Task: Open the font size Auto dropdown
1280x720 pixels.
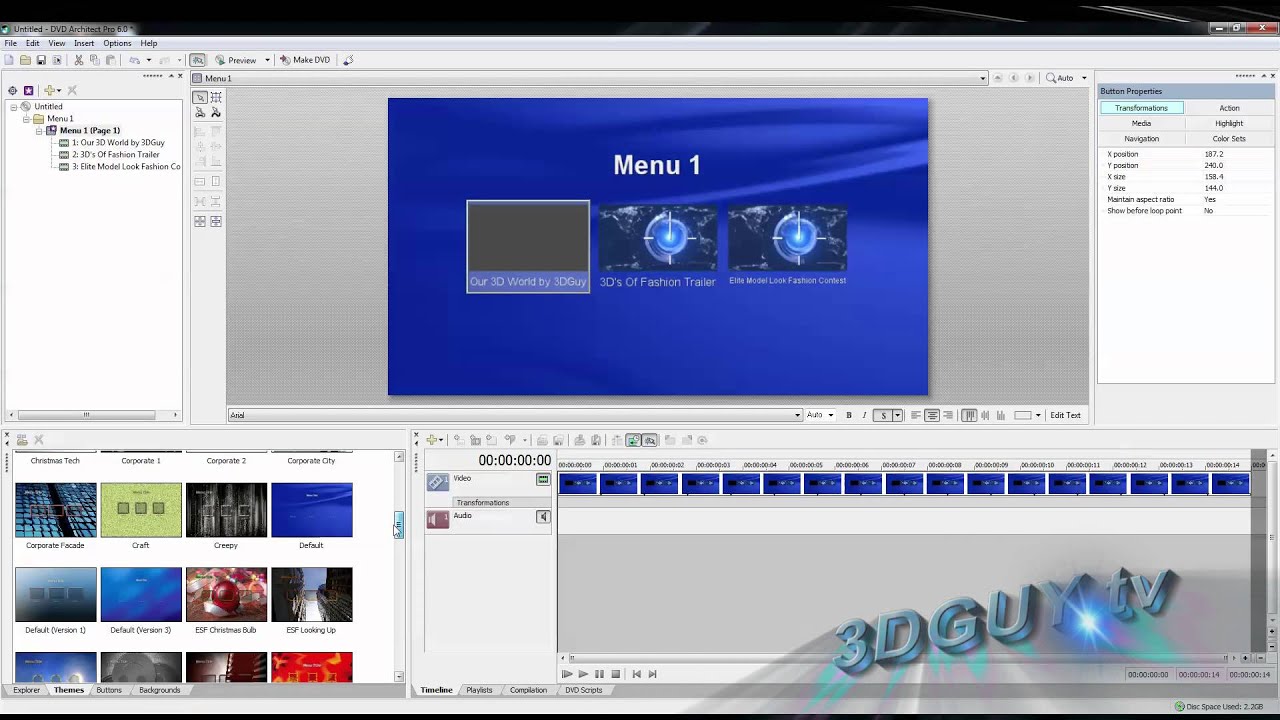Action: click(830, 415)
